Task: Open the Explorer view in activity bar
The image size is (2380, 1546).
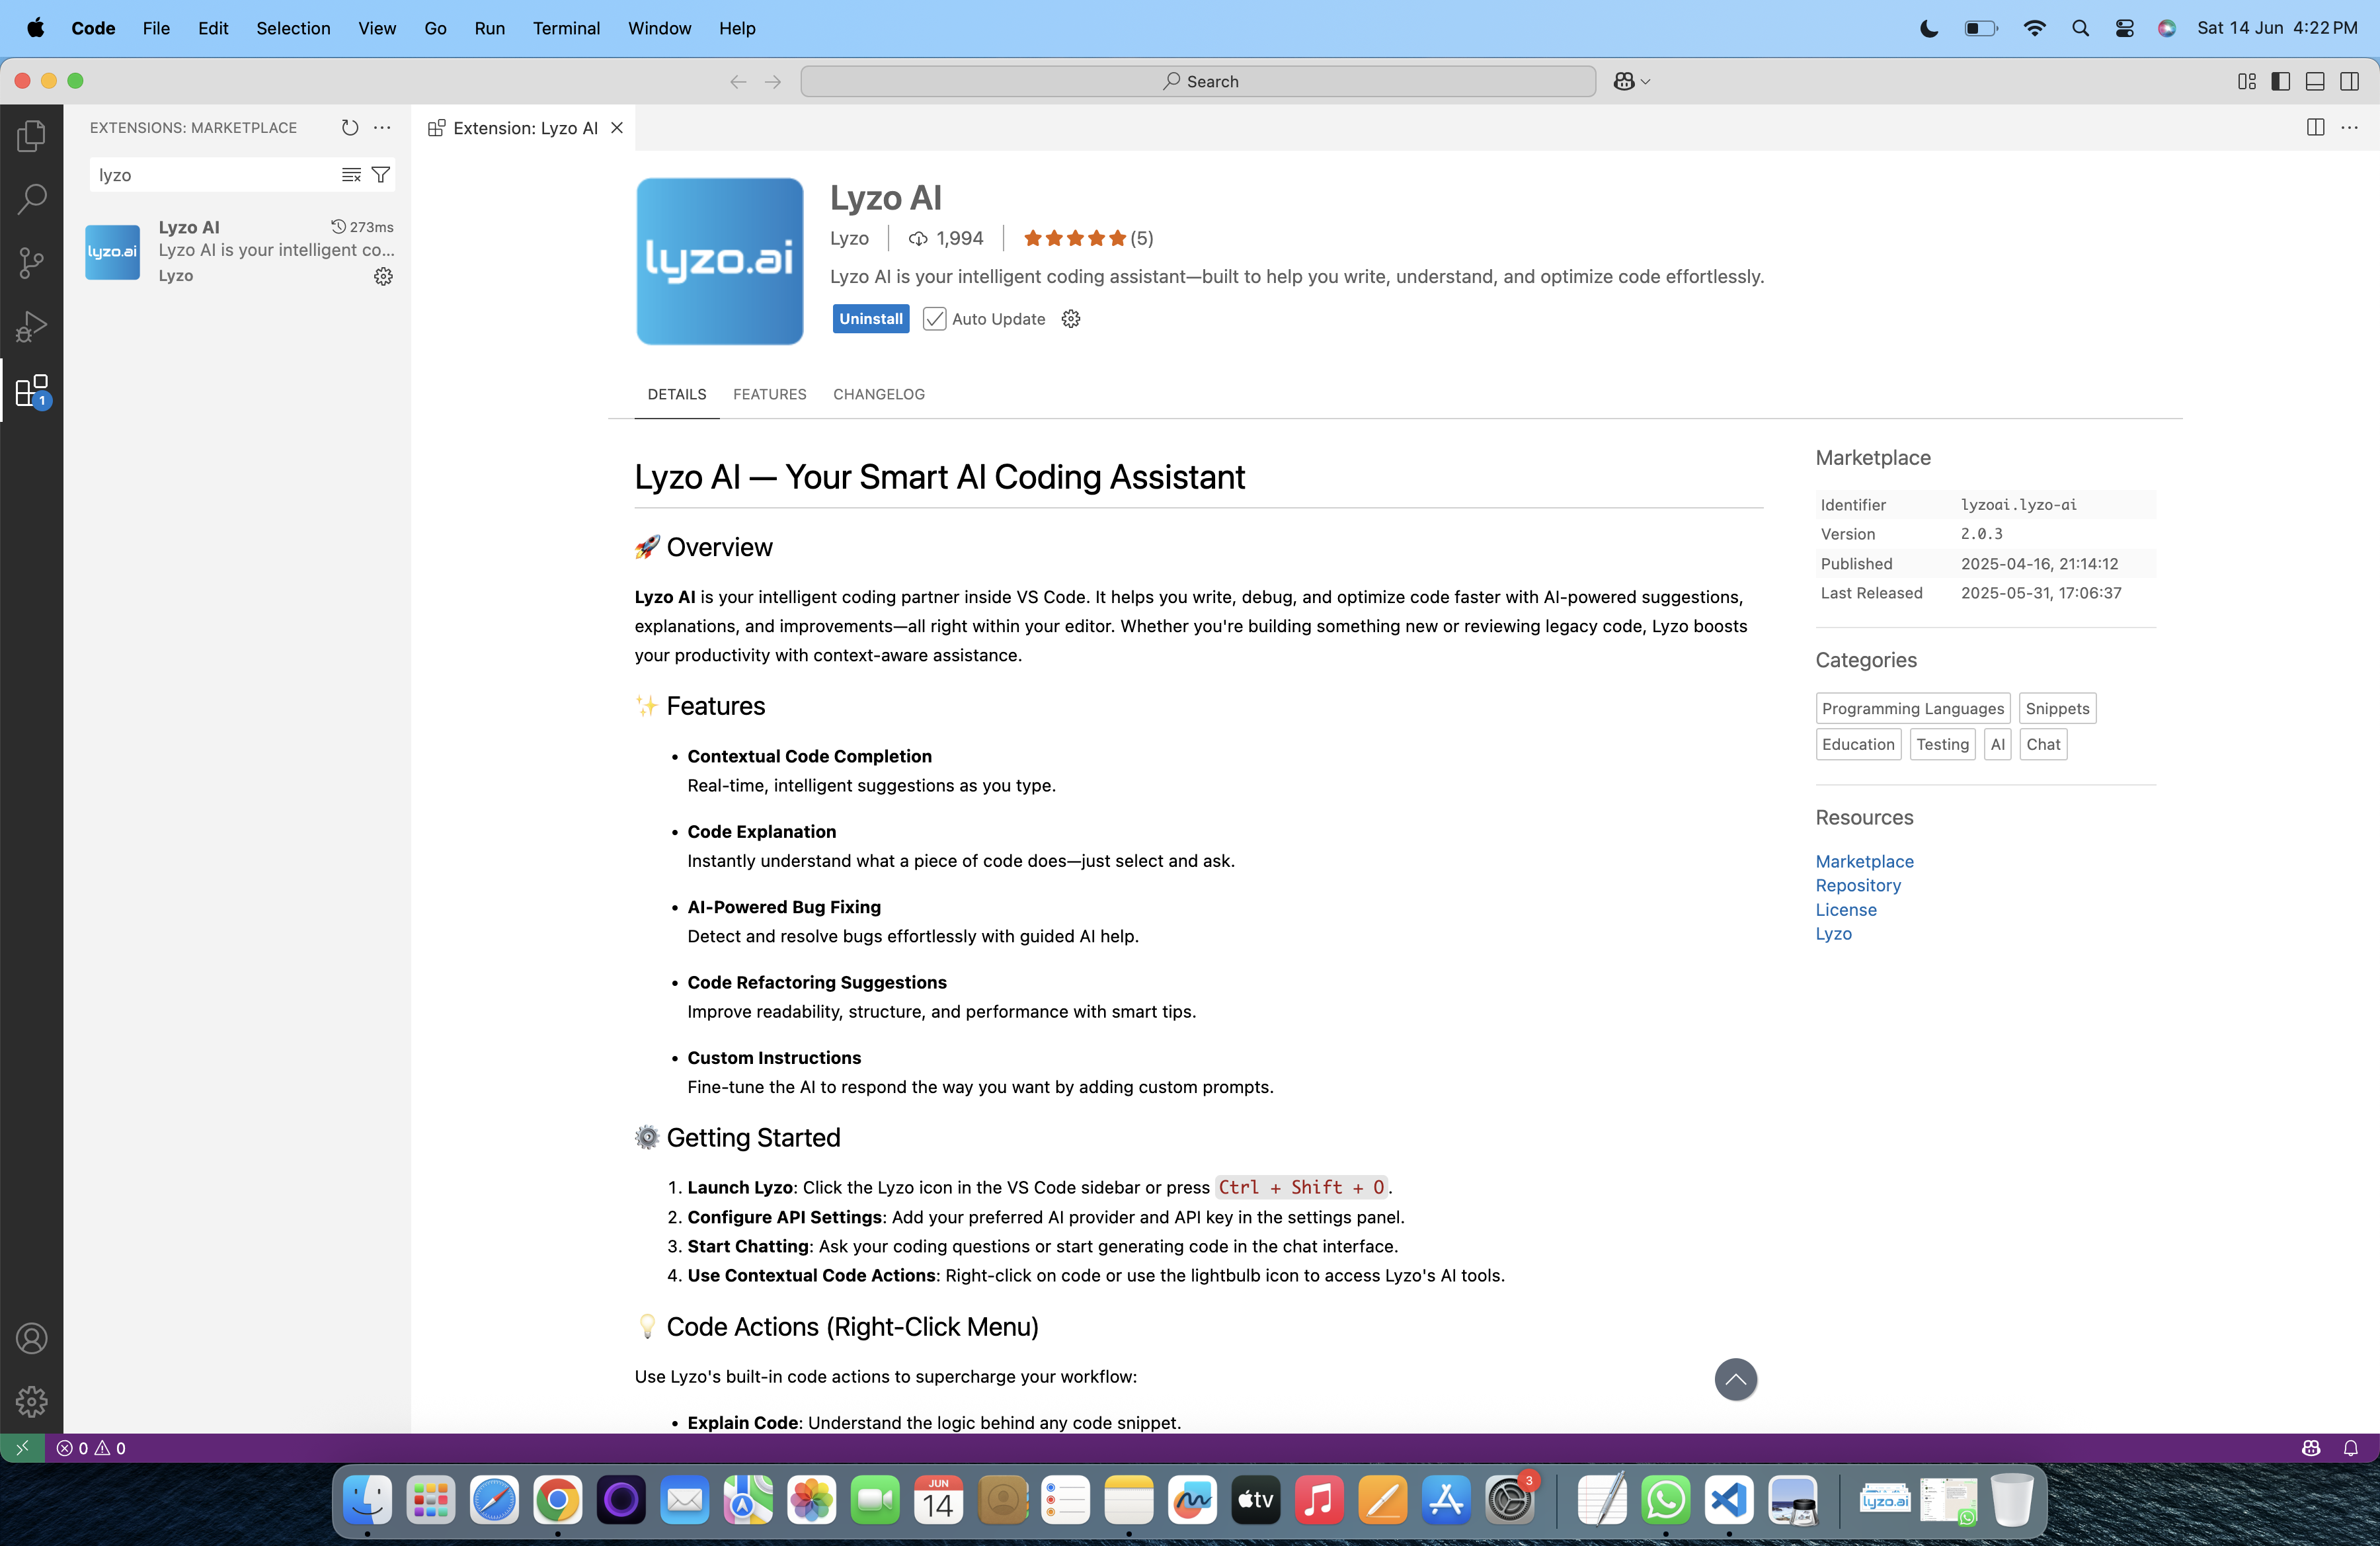Action: 31,135
